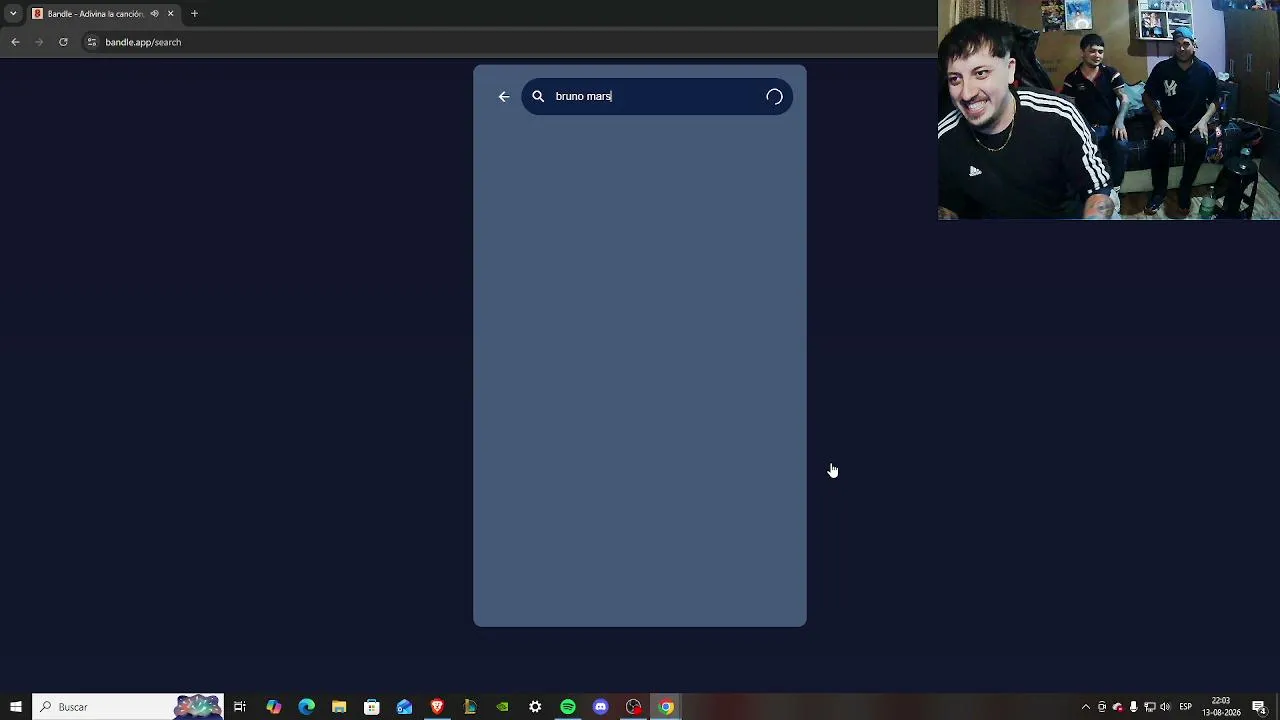Viewport: 1280px width, 720px height.
Task: Open OBS Studio from the taskbar
Action: (633, 707)
